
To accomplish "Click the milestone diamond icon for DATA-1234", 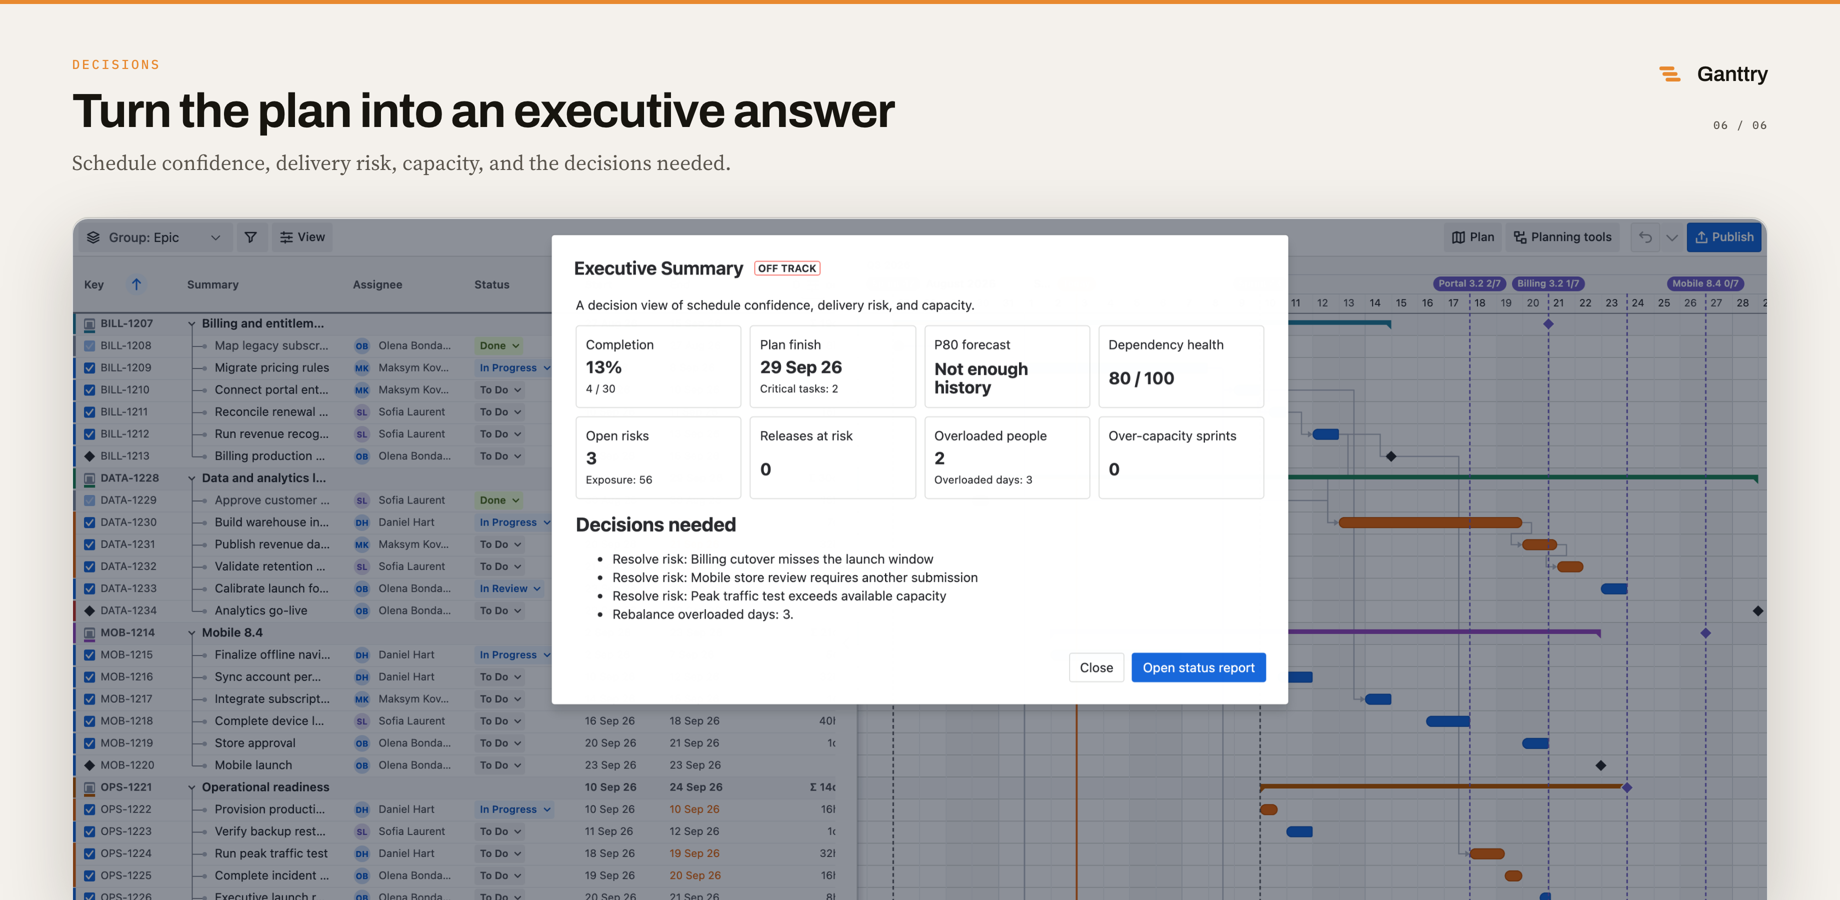I will click(x=89, y=611).
